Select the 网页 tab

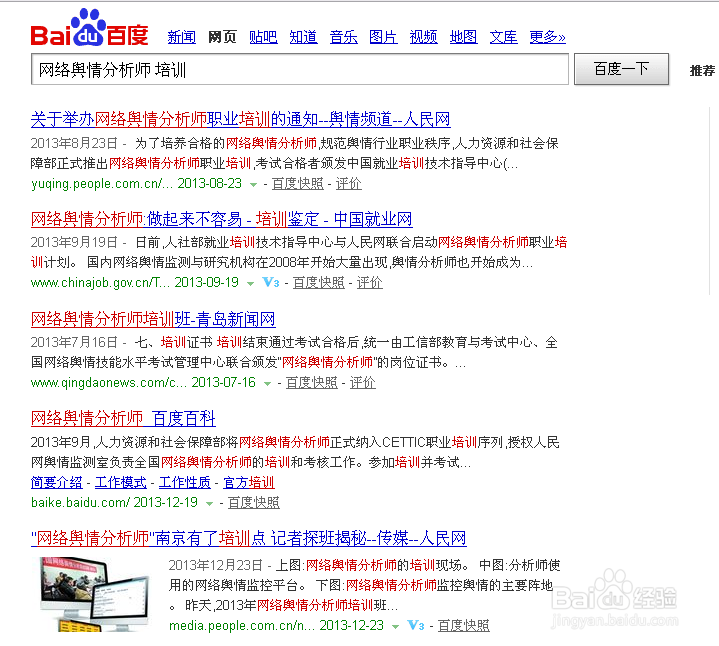pyautogui.click(x=222, y=37)
